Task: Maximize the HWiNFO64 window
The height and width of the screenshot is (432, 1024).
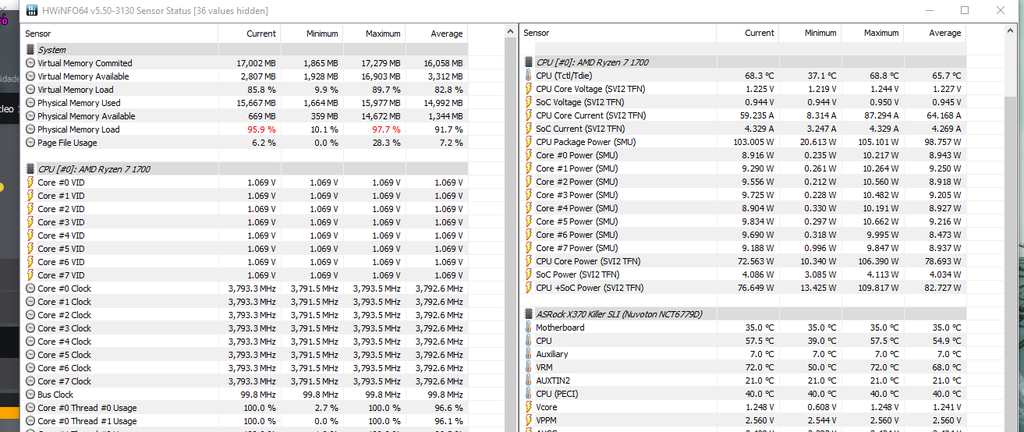Action: coord(965,10)
